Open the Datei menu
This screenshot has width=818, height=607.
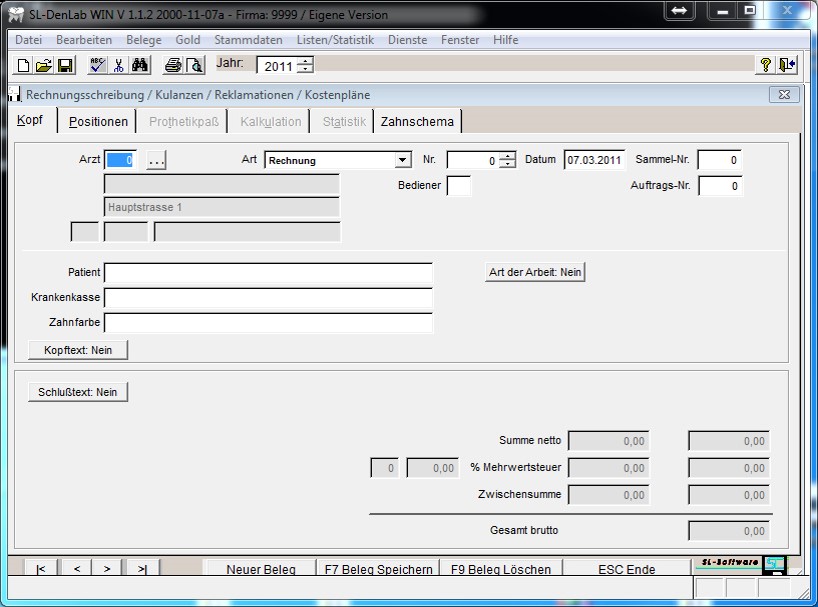28,40
